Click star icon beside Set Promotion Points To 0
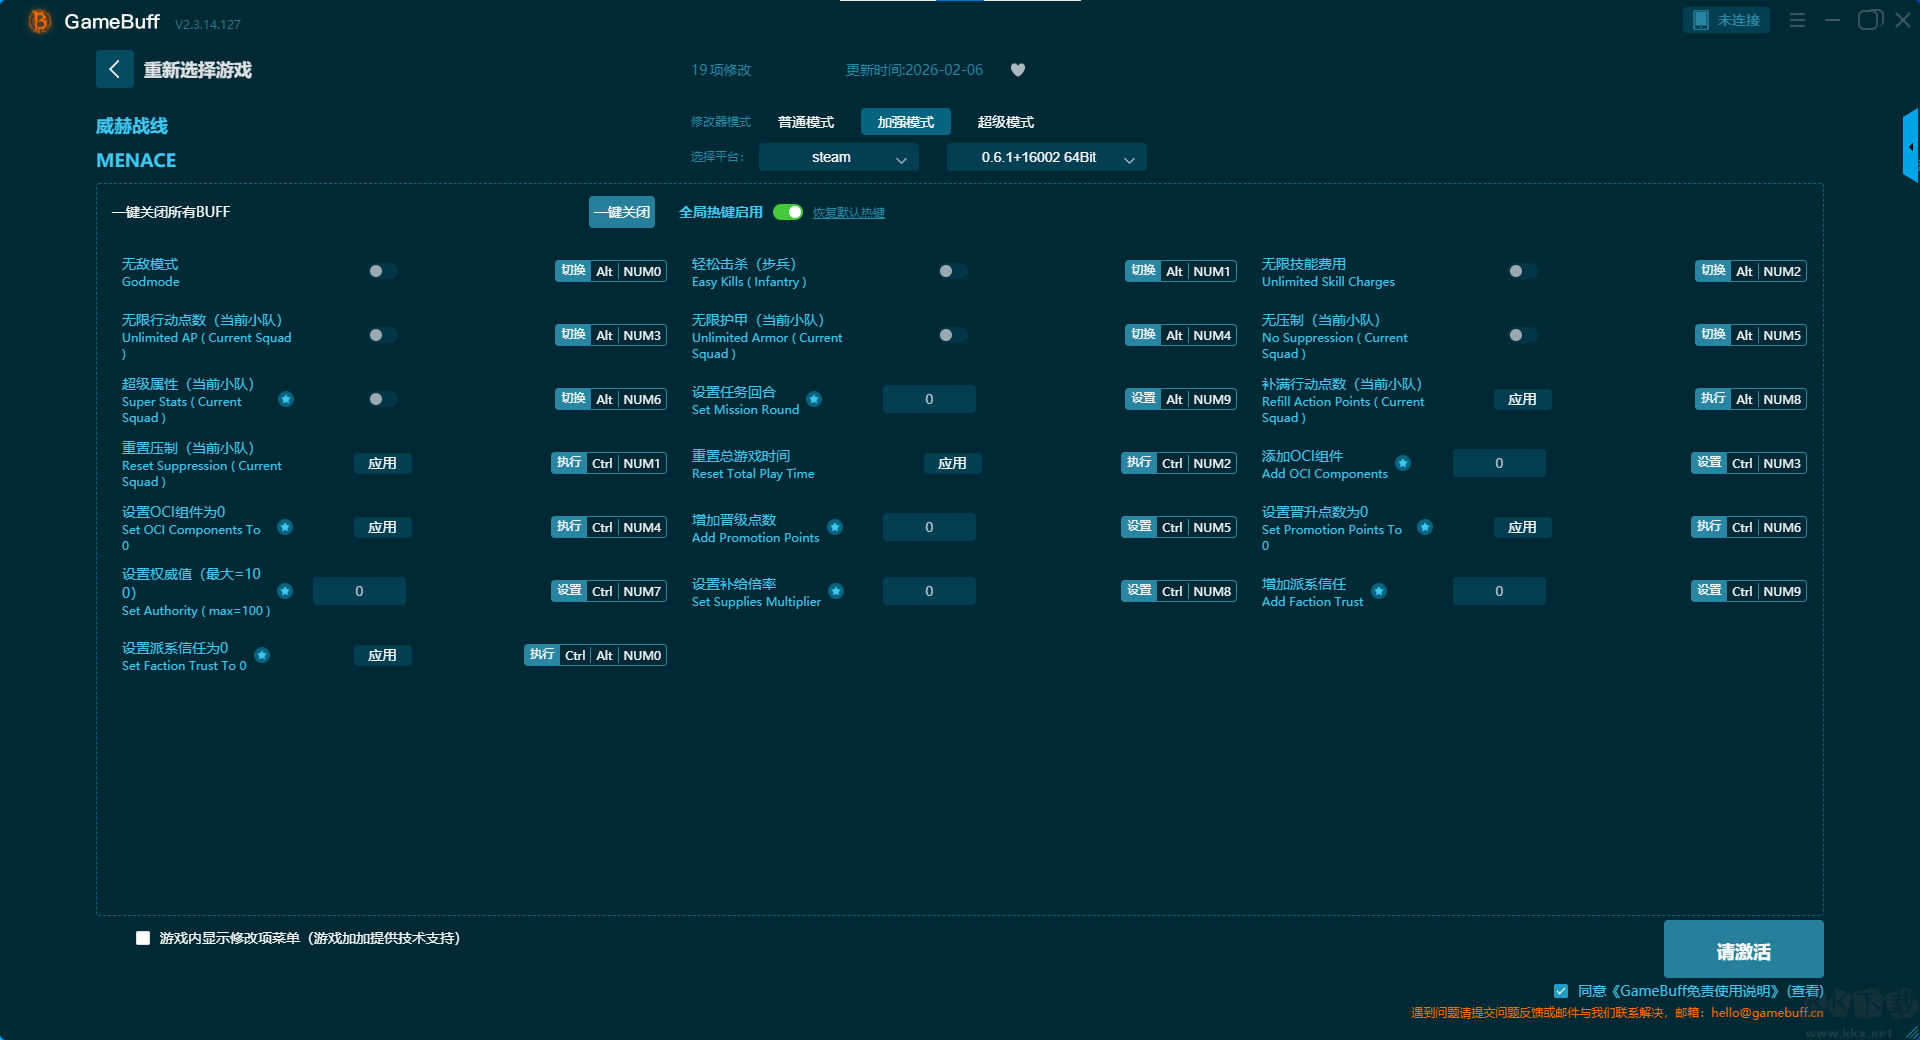Screen dimensions: 1920x1040 click(x=1425, y=527)
